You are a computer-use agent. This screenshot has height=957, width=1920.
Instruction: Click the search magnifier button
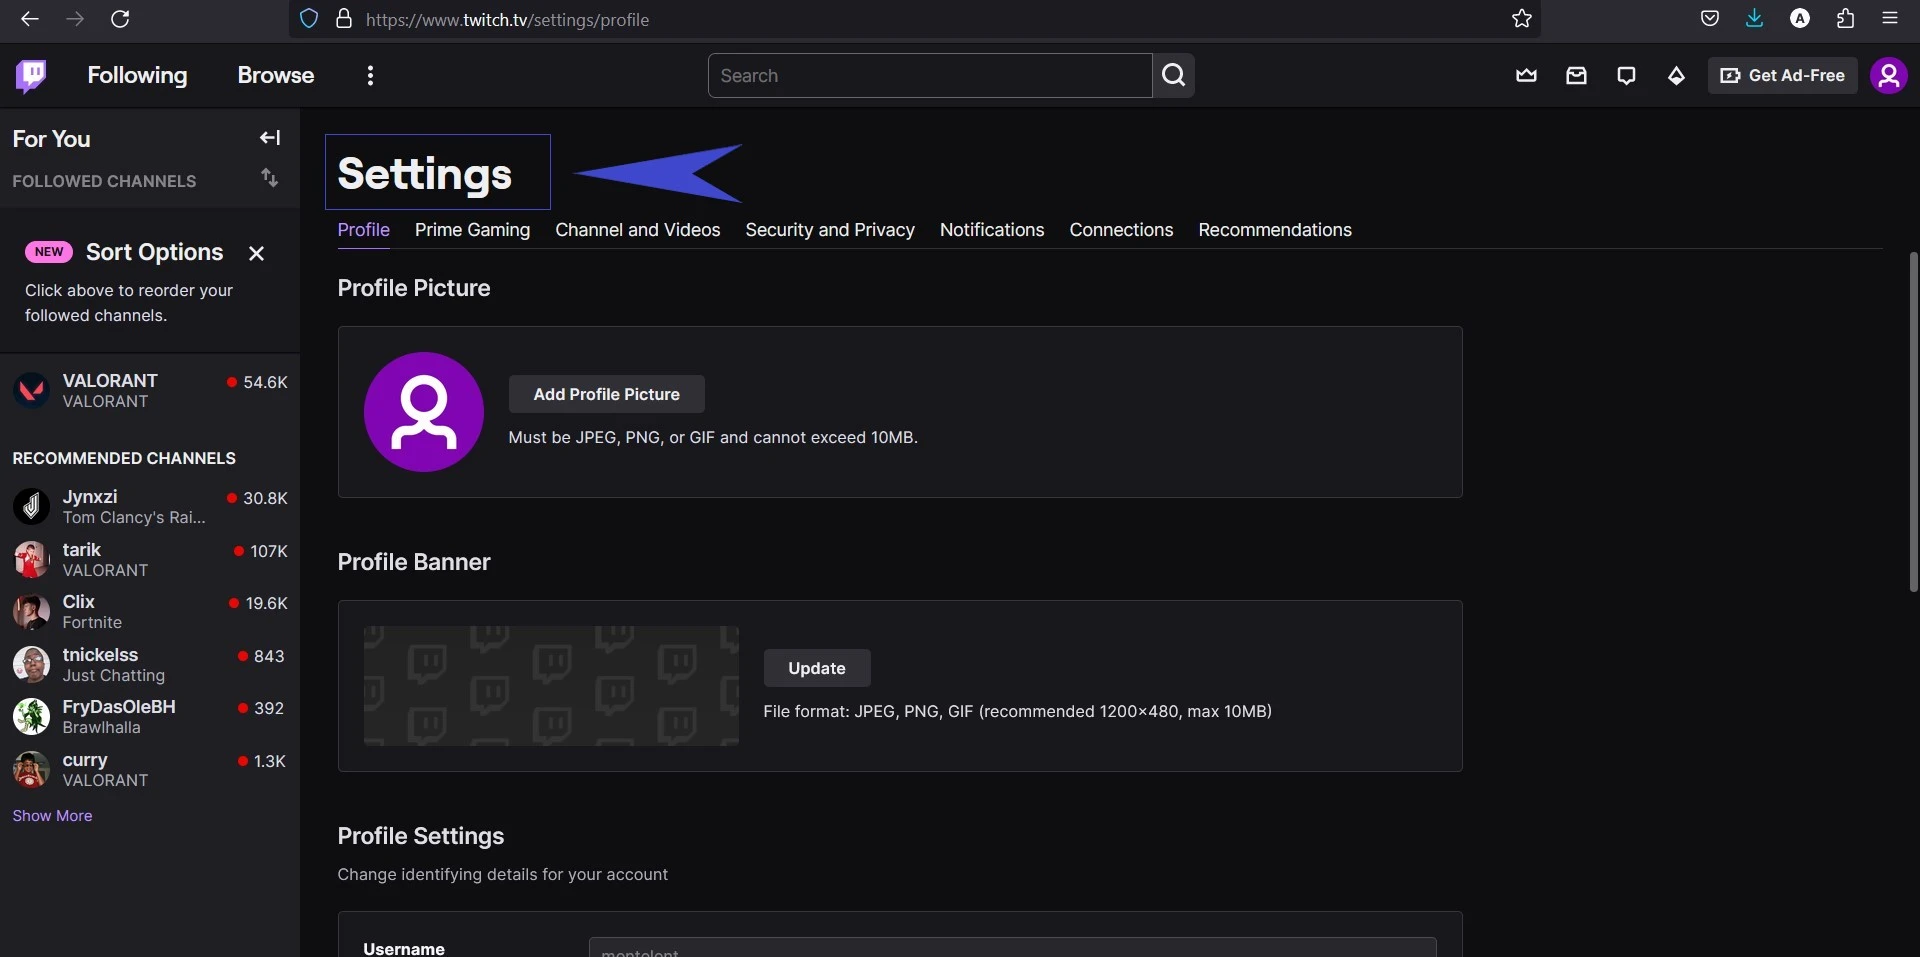[x=1174, y=75]
